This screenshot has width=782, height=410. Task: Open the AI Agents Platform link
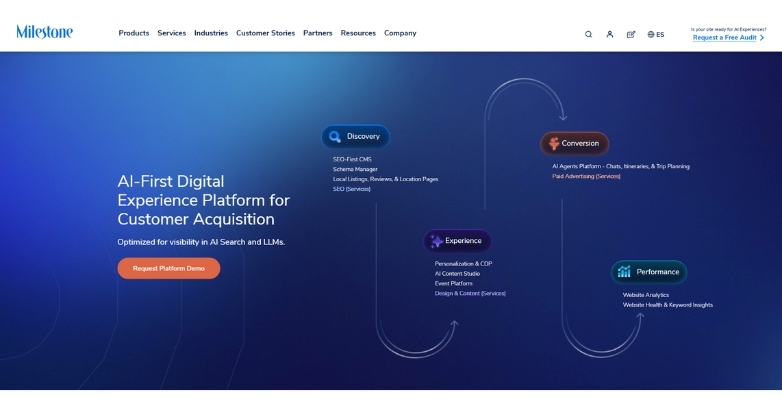point(621,167)
